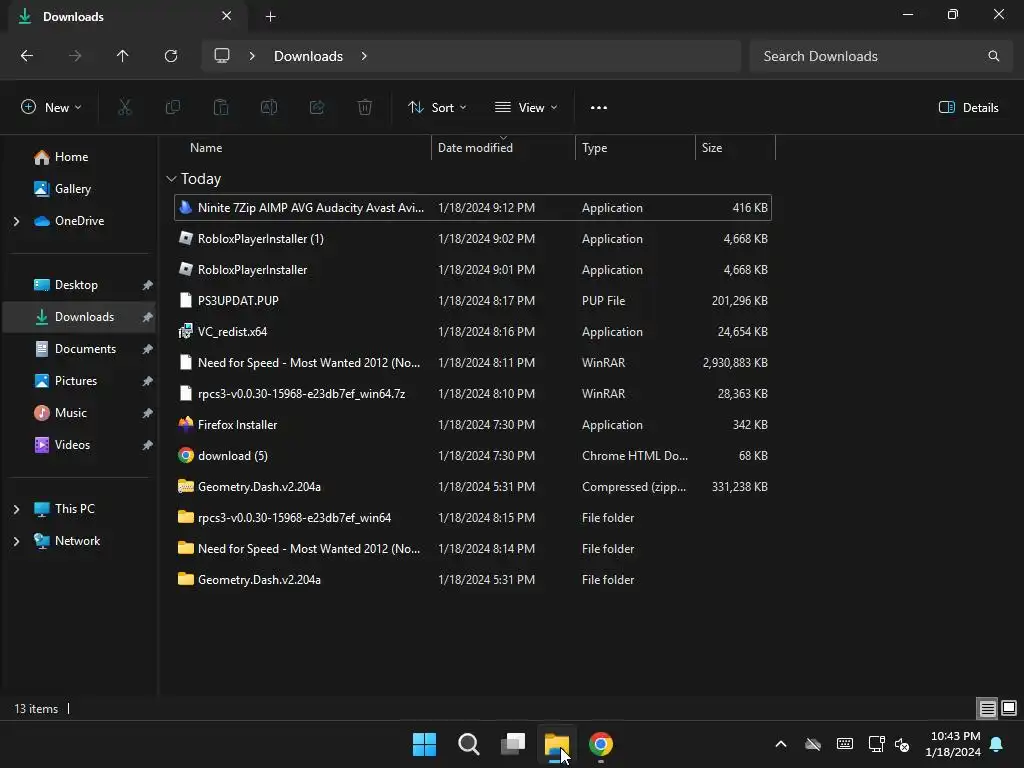Click the Delete trash icon
The image size is (1024, 768).
pyautogui.click(x=365, y=108)
